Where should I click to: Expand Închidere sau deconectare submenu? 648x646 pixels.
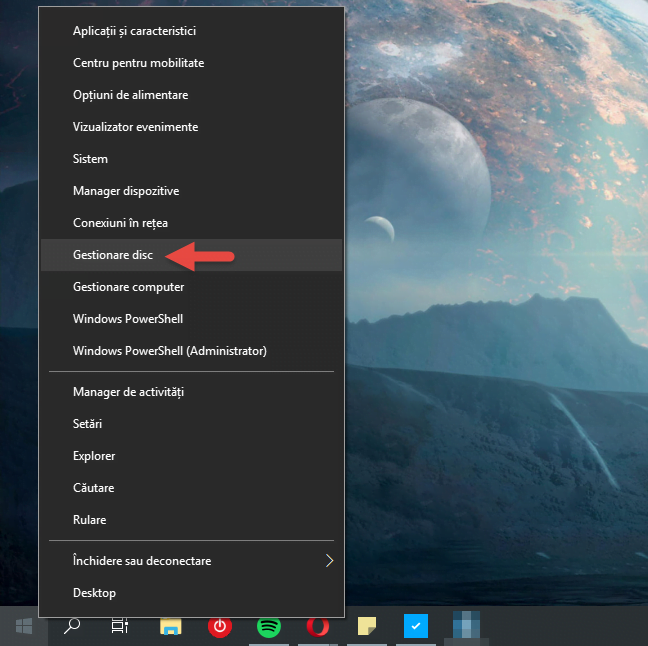(x=191, y=561)
